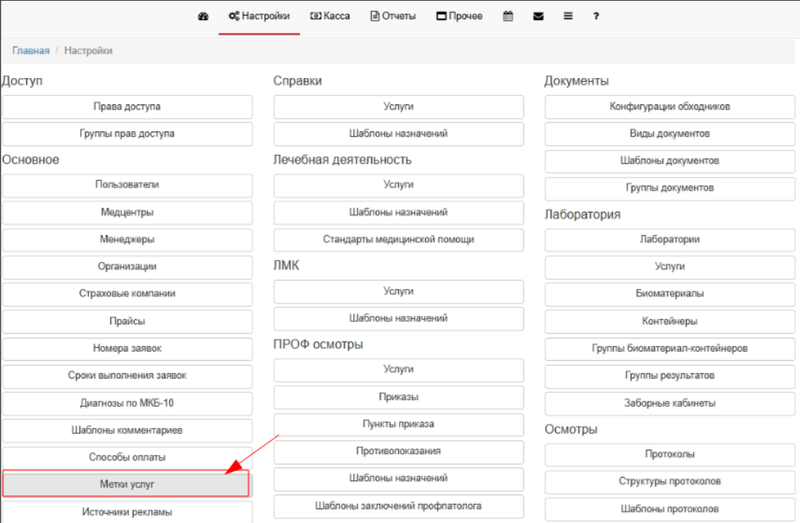800x523 pixels.
Task: Open Конфигурации обходников
Action: (670, 106)
